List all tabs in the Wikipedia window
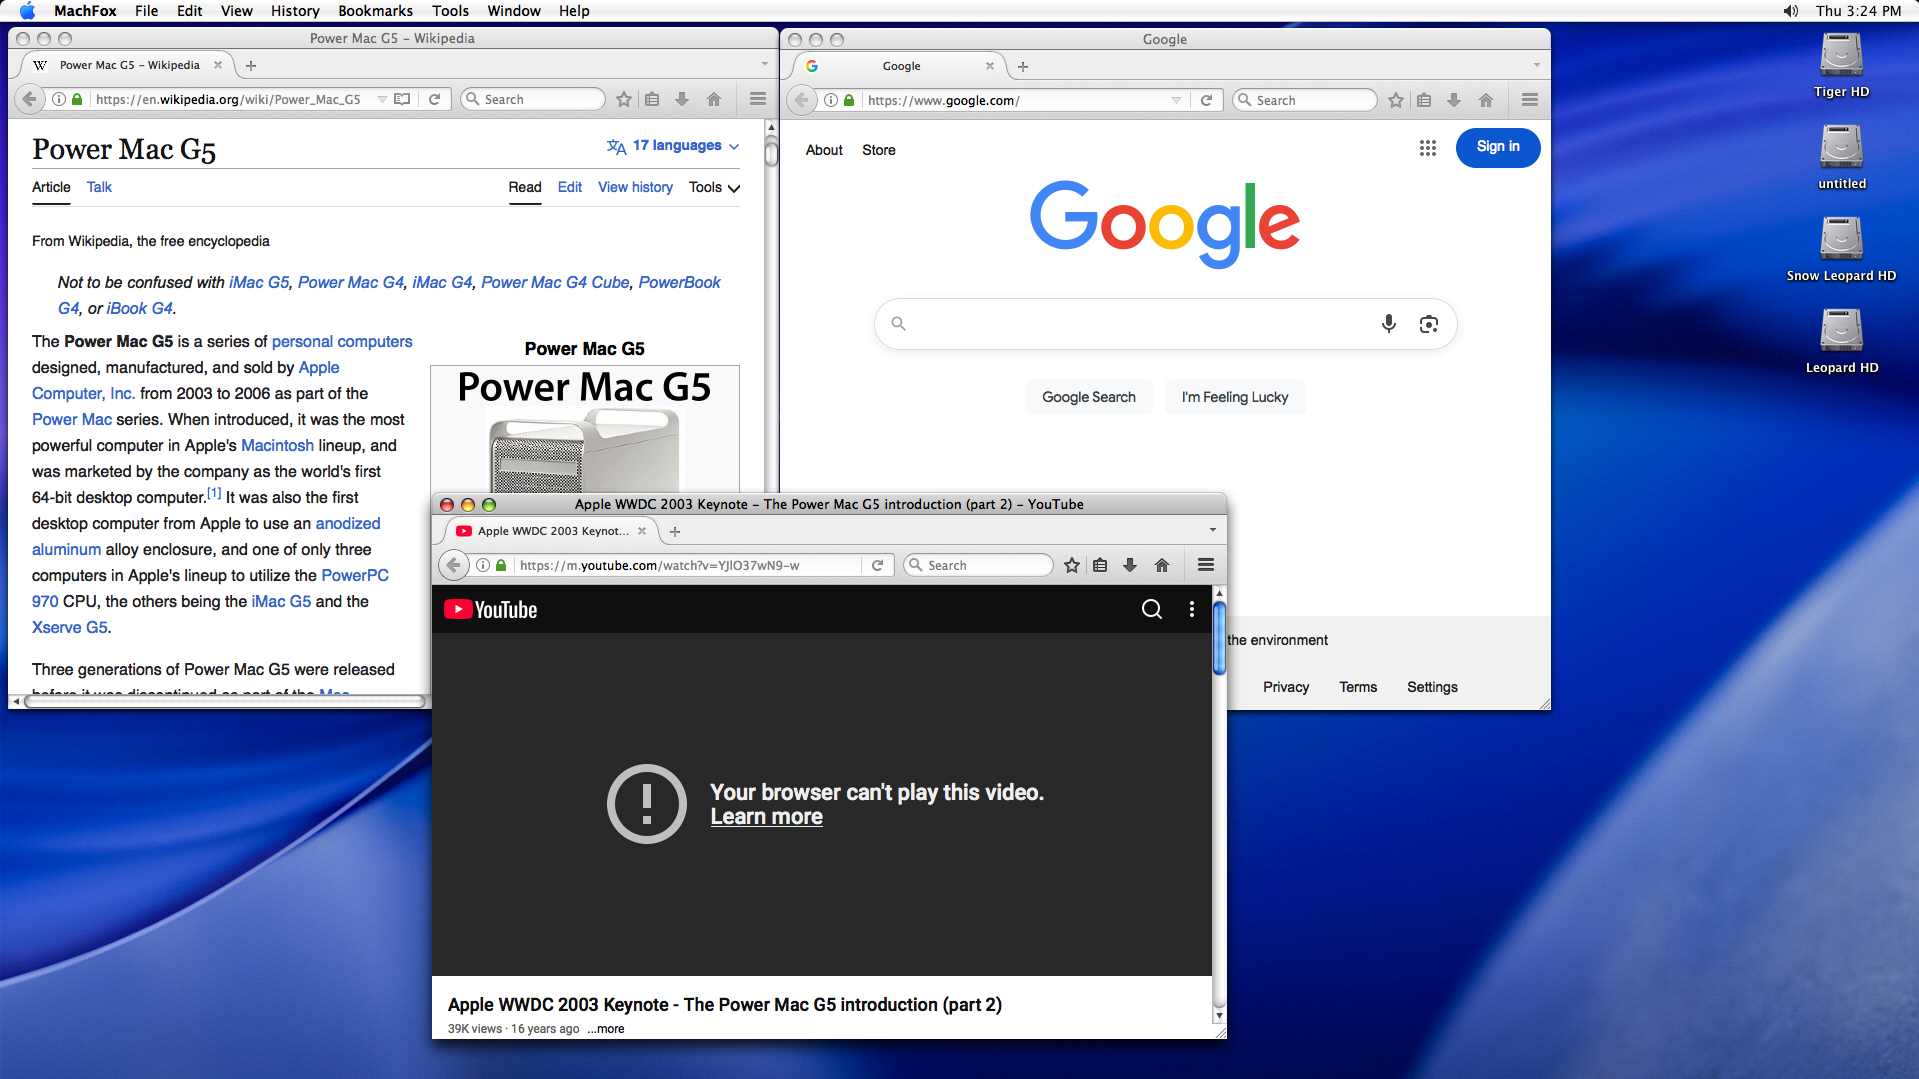 [765, 64]
